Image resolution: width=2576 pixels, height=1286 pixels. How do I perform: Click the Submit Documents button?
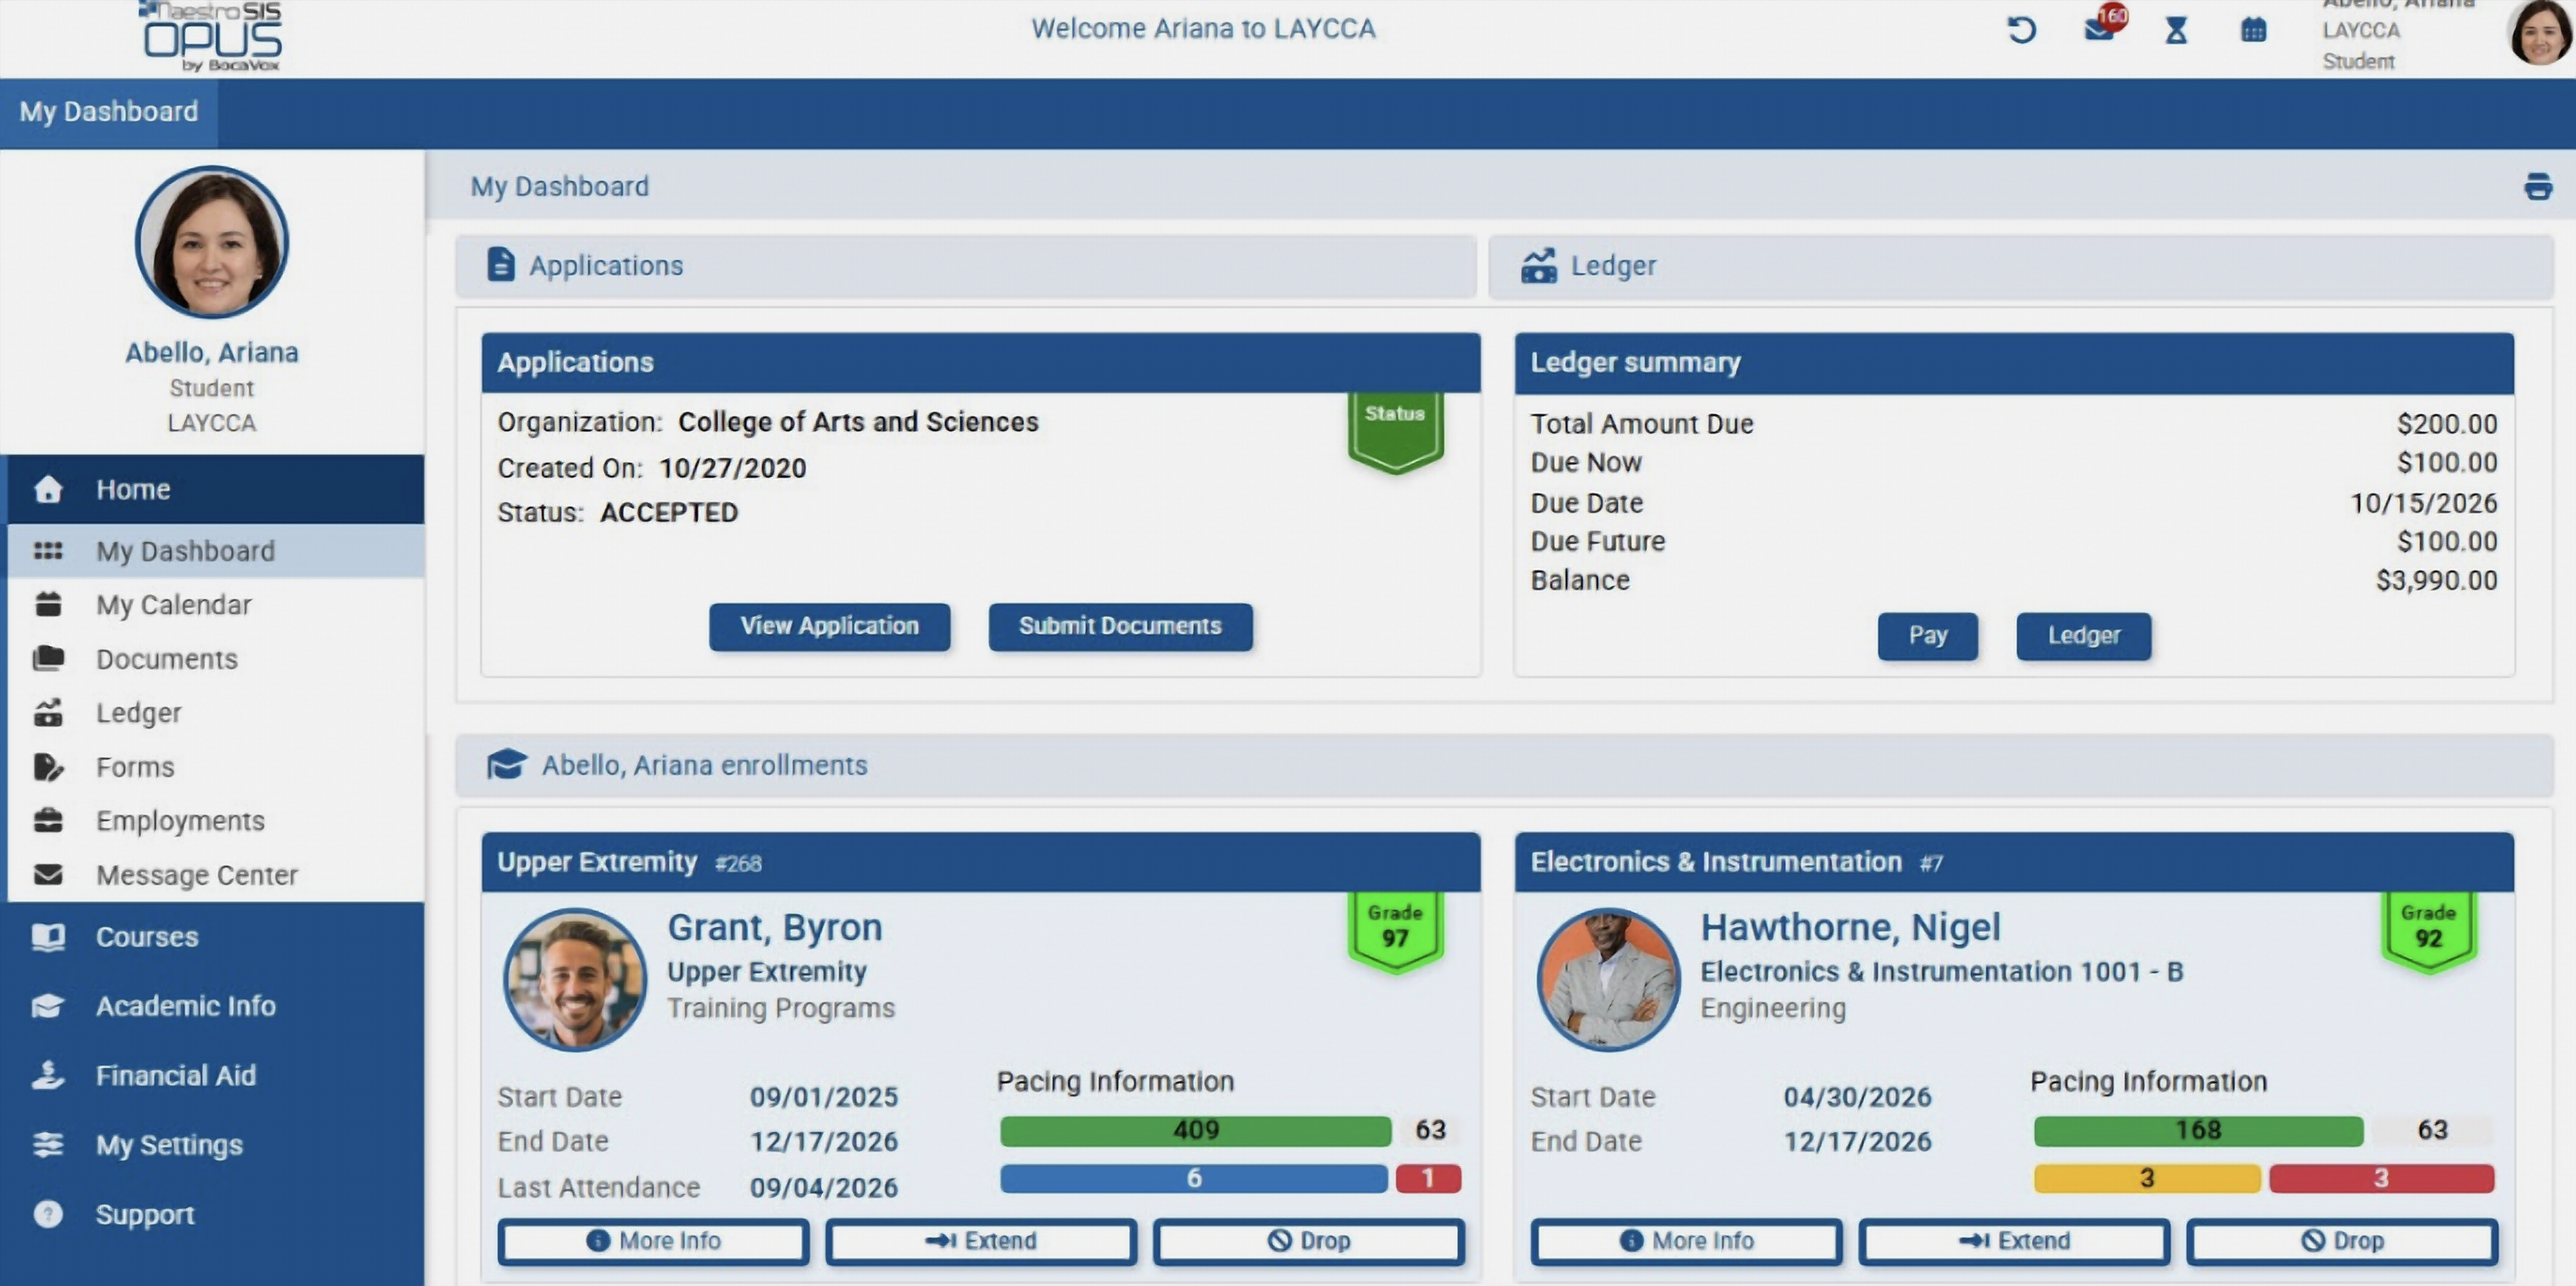(1120, 626)
